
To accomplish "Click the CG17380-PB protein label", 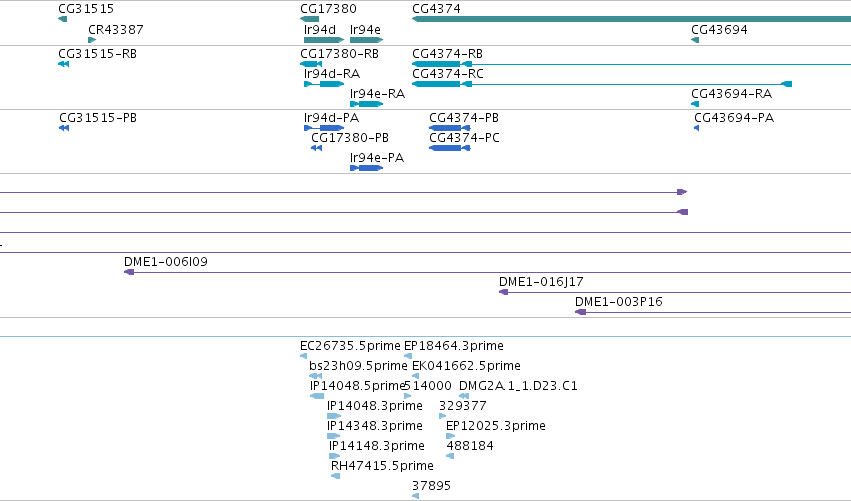I will (350, 138).
